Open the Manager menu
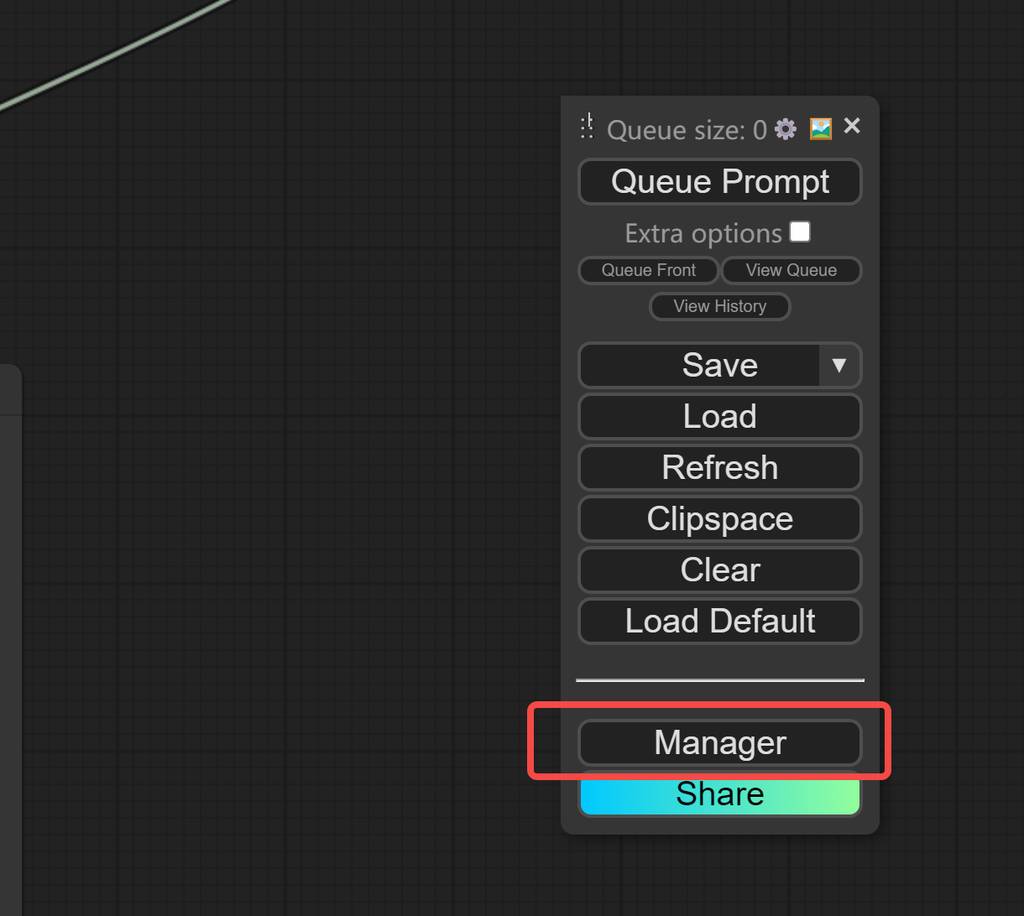Viewport: 1024px width, 916px height. (719, 743)
